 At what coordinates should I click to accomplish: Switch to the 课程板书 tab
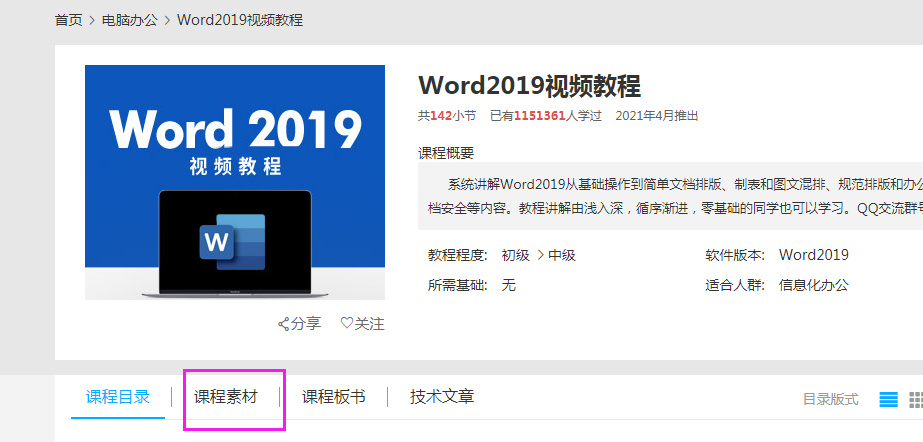click(x=334, y=397)
